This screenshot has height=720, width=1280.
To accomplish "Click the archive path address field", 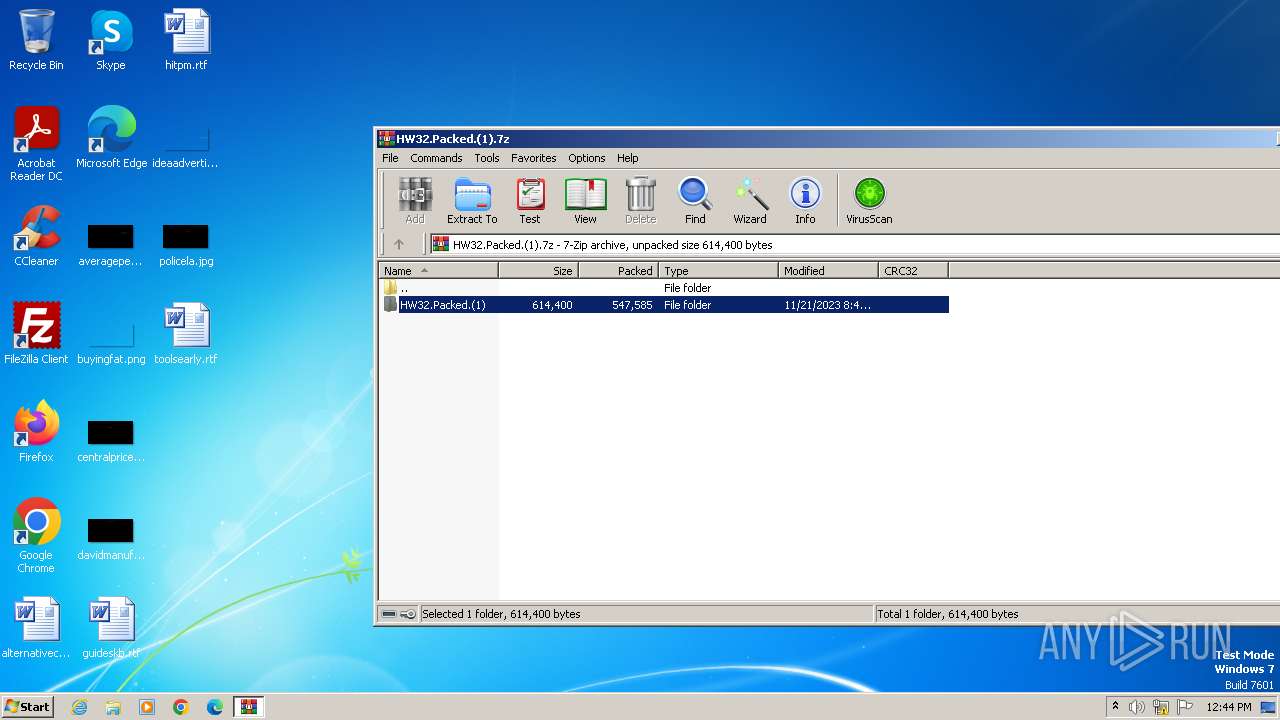I will coord(856,244).
